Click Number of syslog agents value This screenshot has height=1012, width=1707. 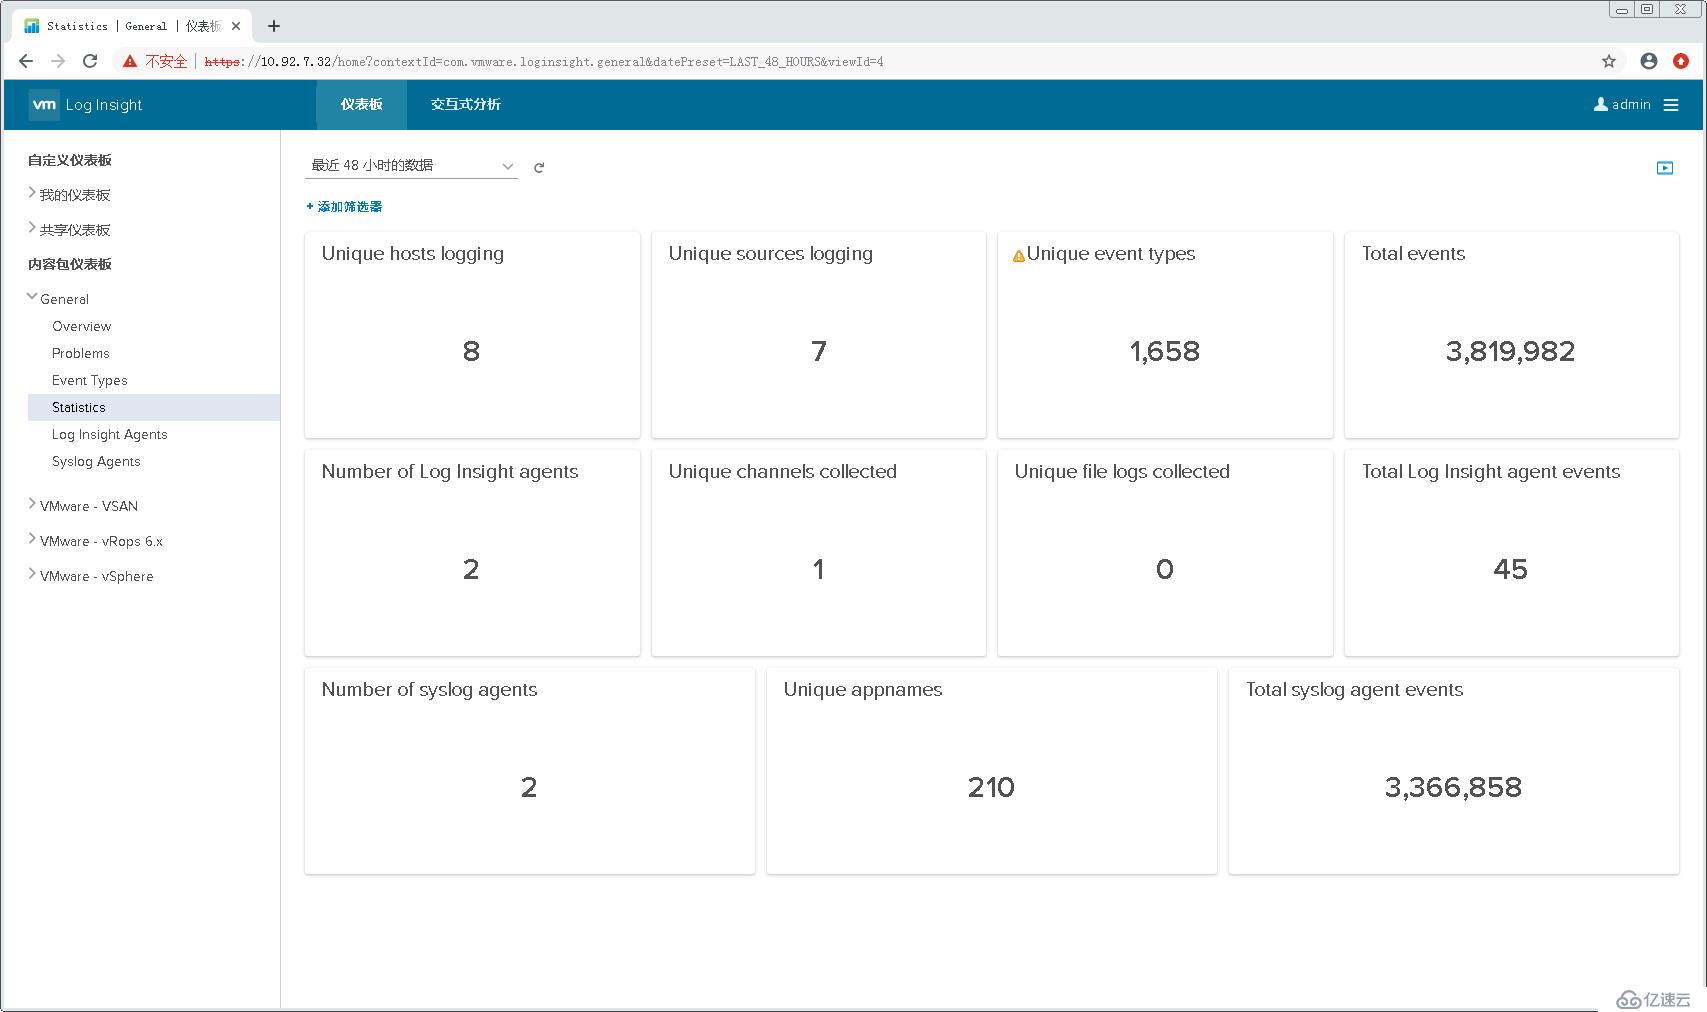pyautogui.click(x=529, y=787)
